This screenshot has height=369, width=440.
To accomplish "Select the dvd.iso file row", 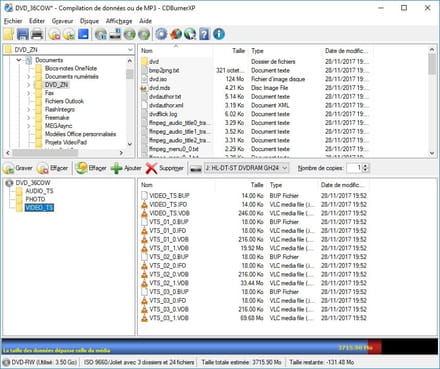I will click(255, 79).
